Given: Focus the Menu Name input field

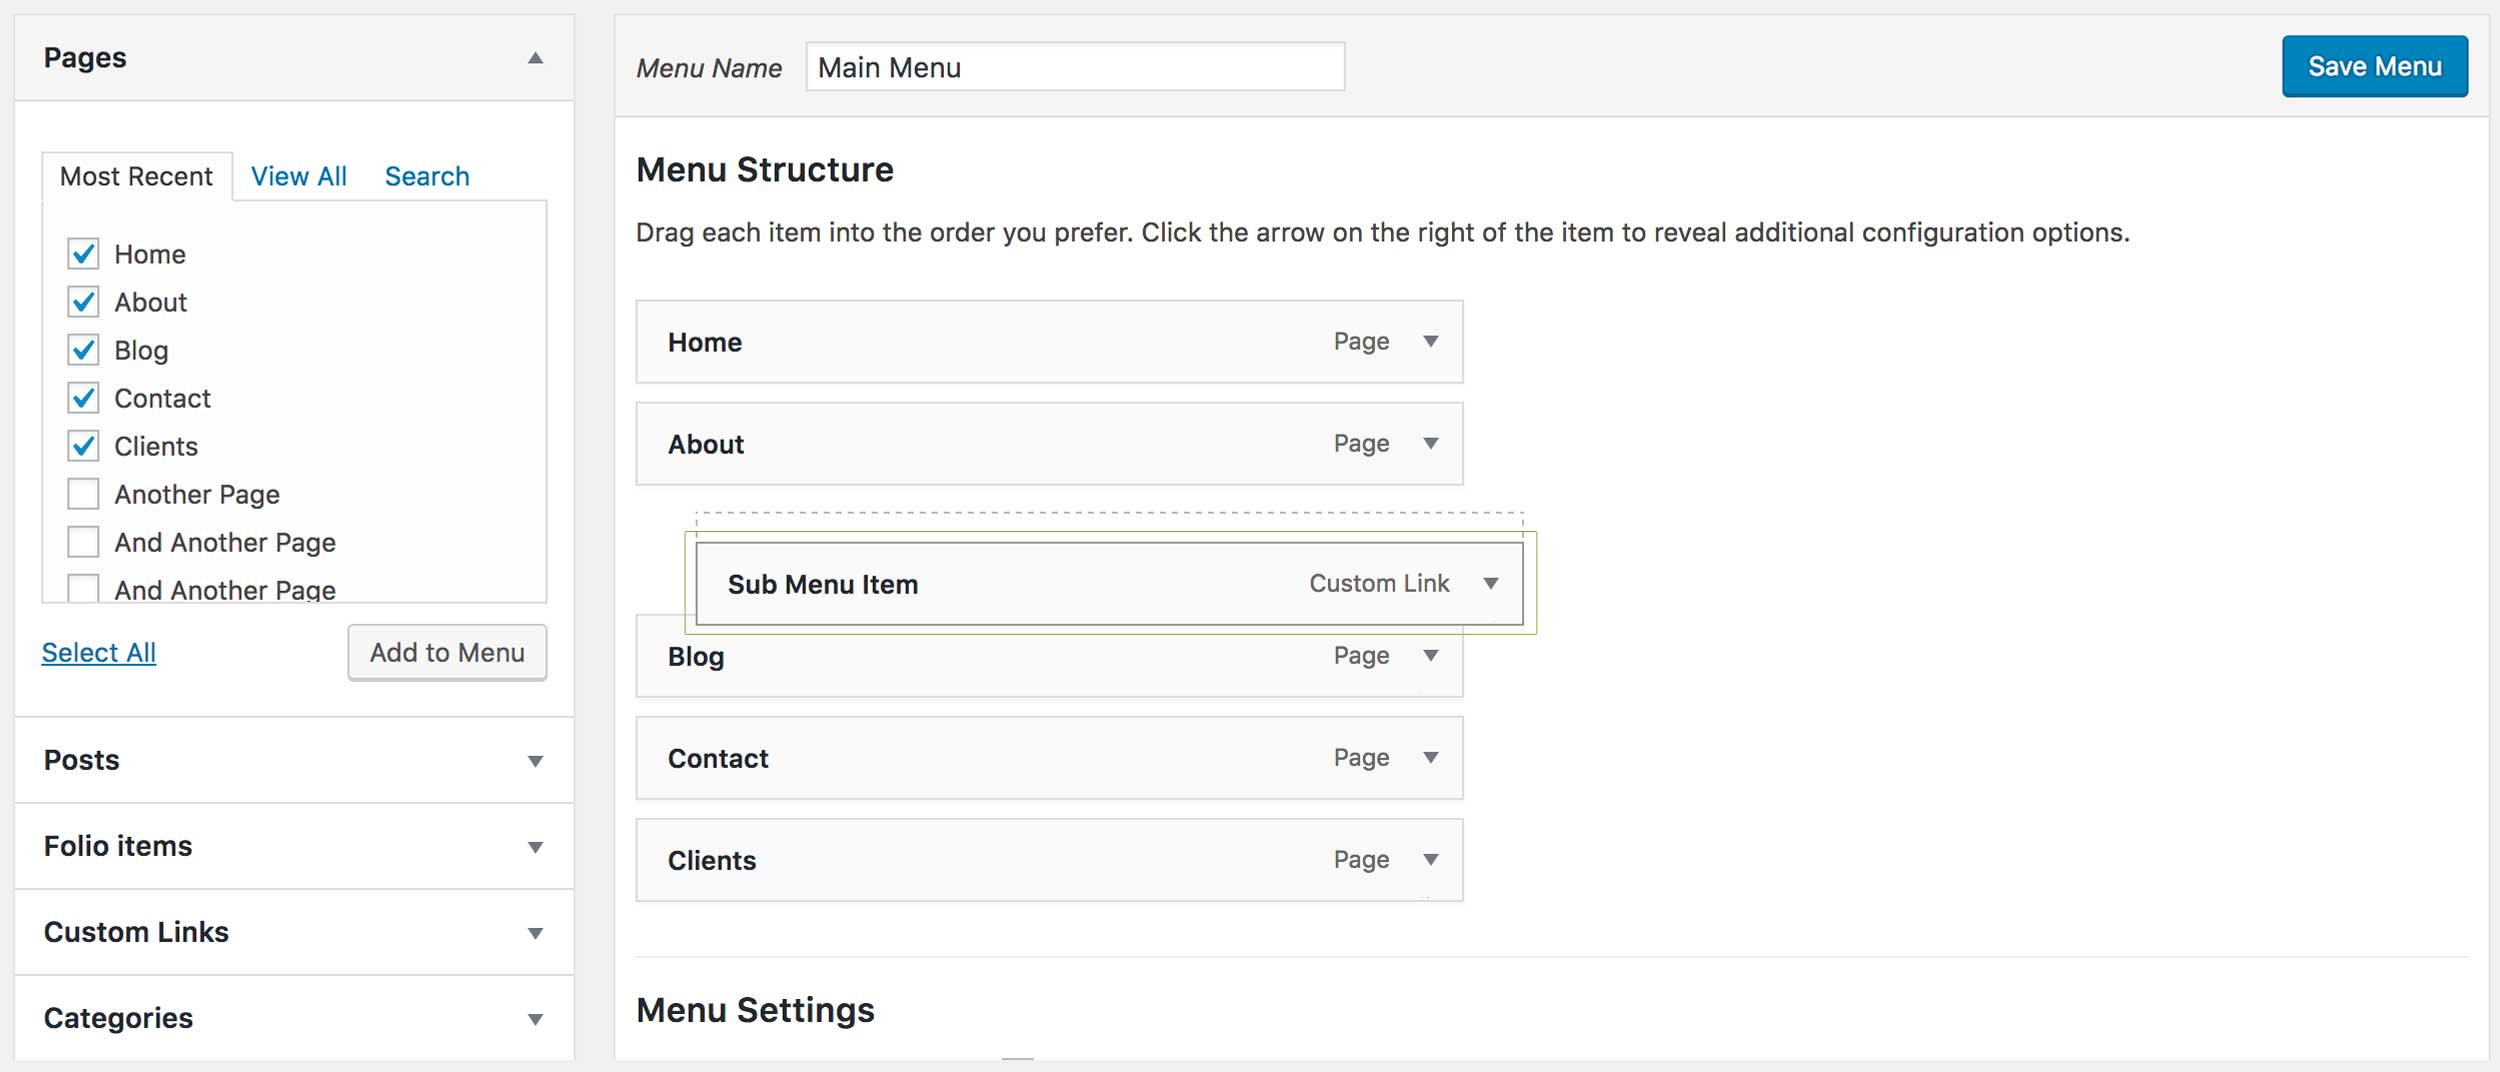Looking at the screenshot, I should (1075, 67).
